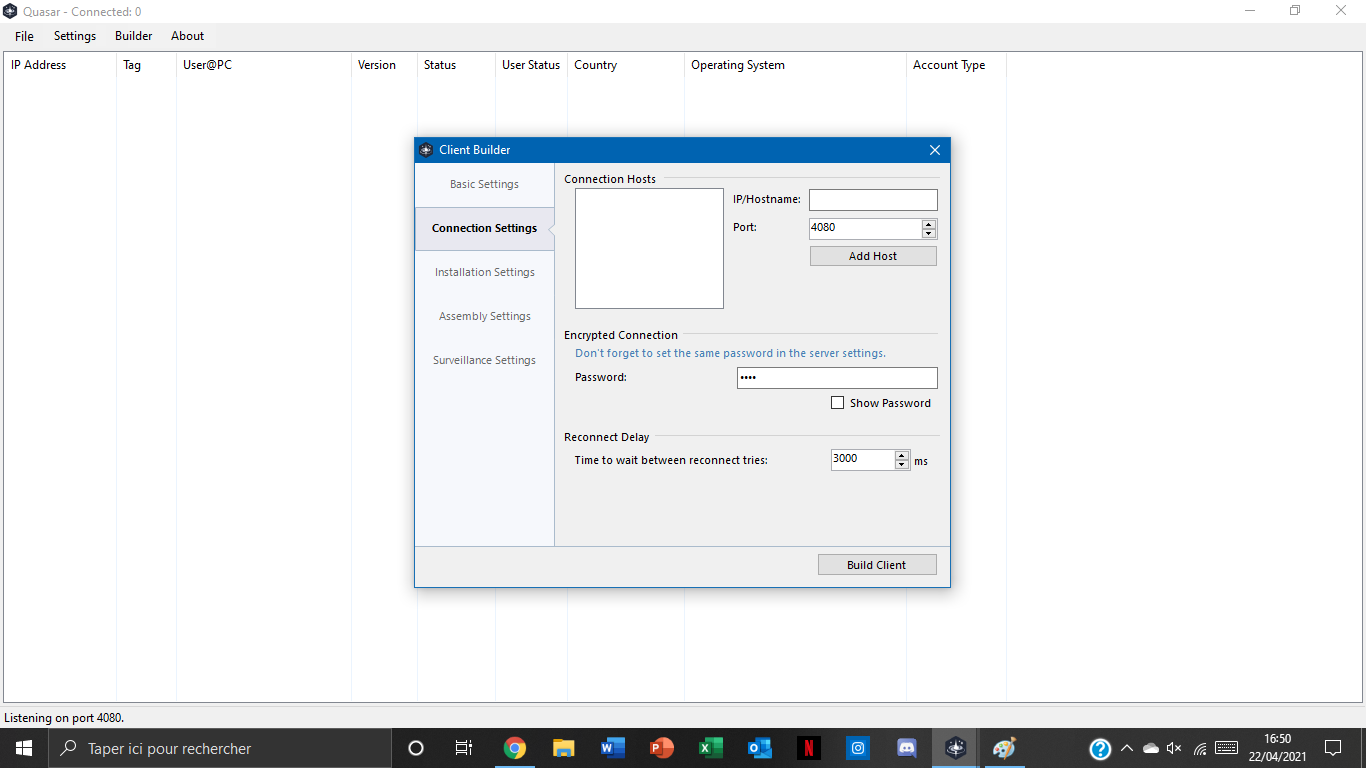
Task: Click the 'Listening on port 4080.' status text
Action: click(64, 718)
